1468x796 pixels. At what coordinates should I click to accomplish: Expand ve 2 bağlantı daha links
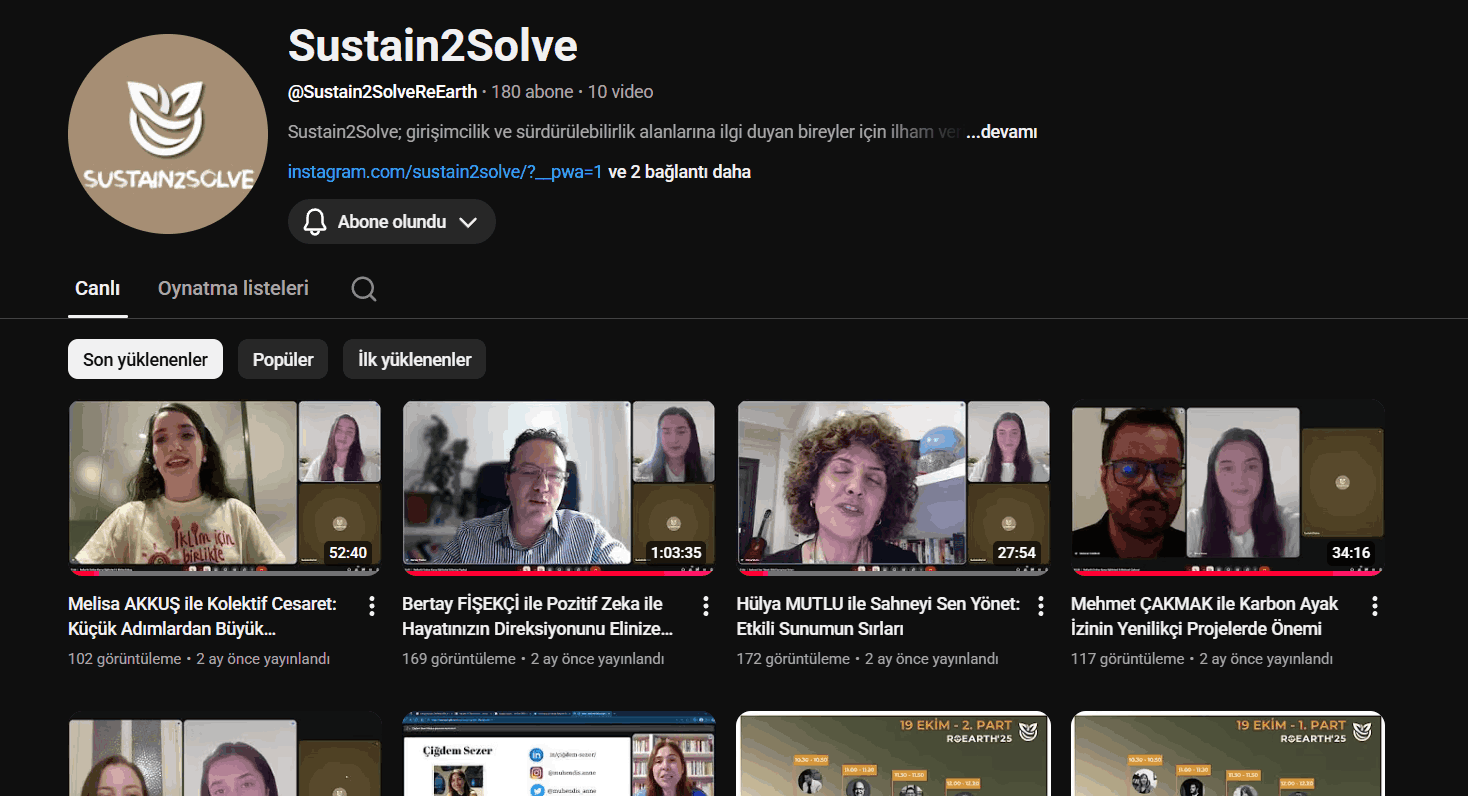tap(683, 171)
